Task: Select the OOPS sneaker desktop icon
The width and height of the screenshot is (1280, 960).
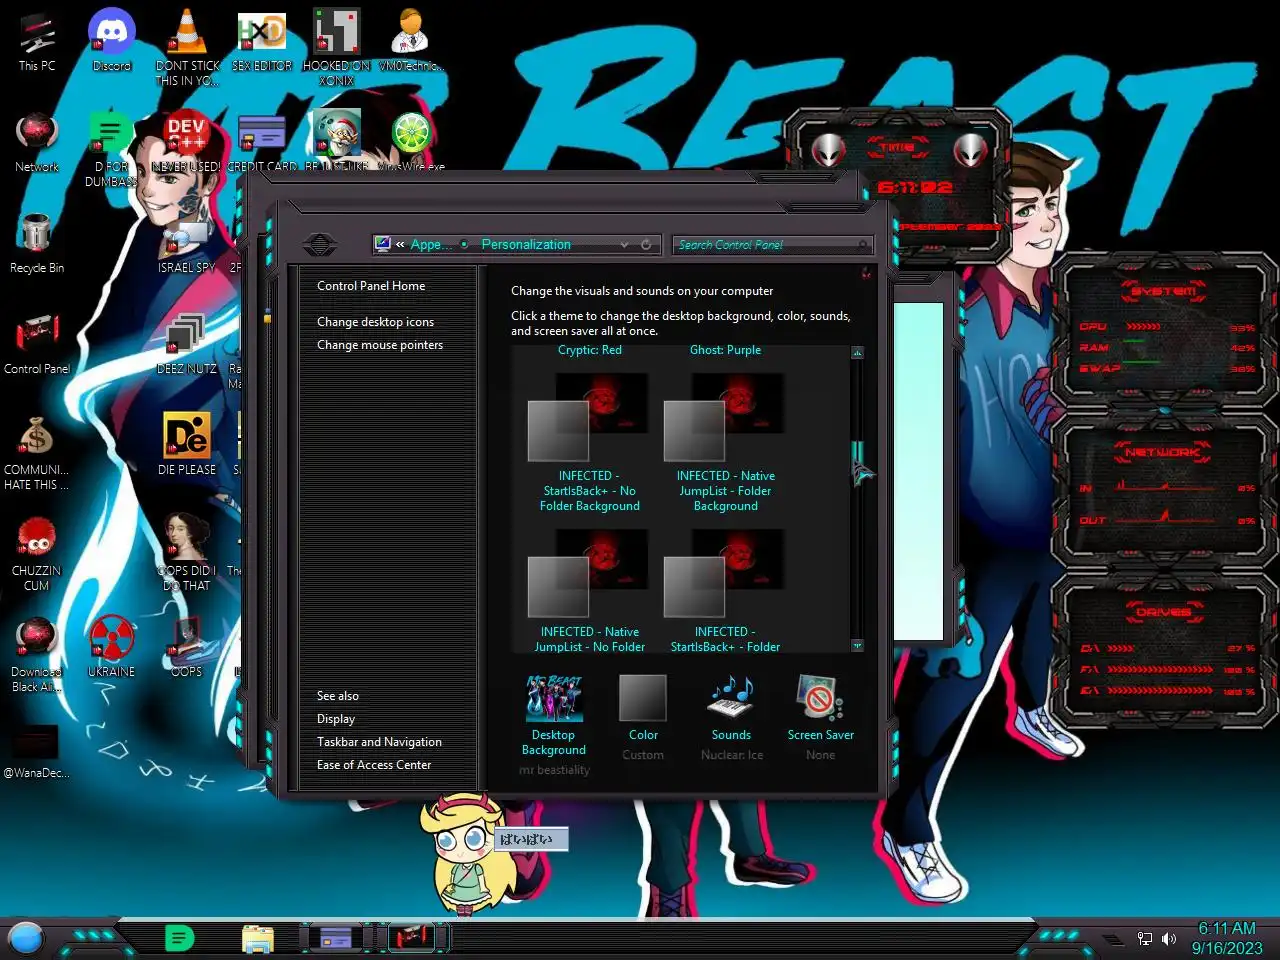Action: [187, 647]
